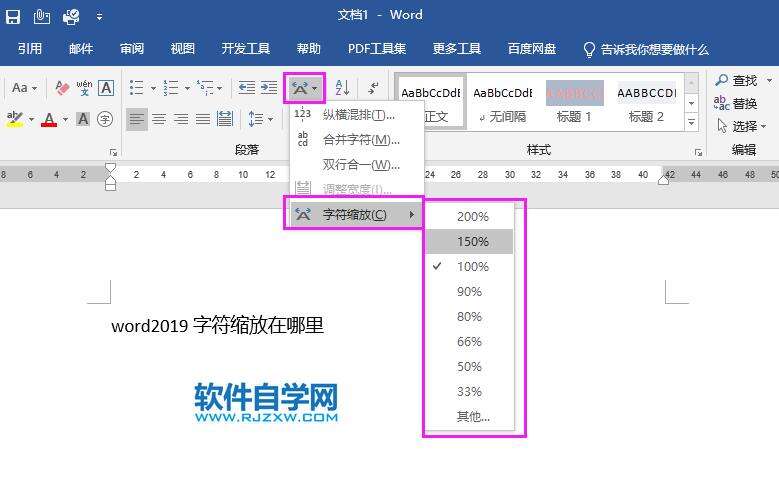Open 其他... scaling options

click(469, 416)
